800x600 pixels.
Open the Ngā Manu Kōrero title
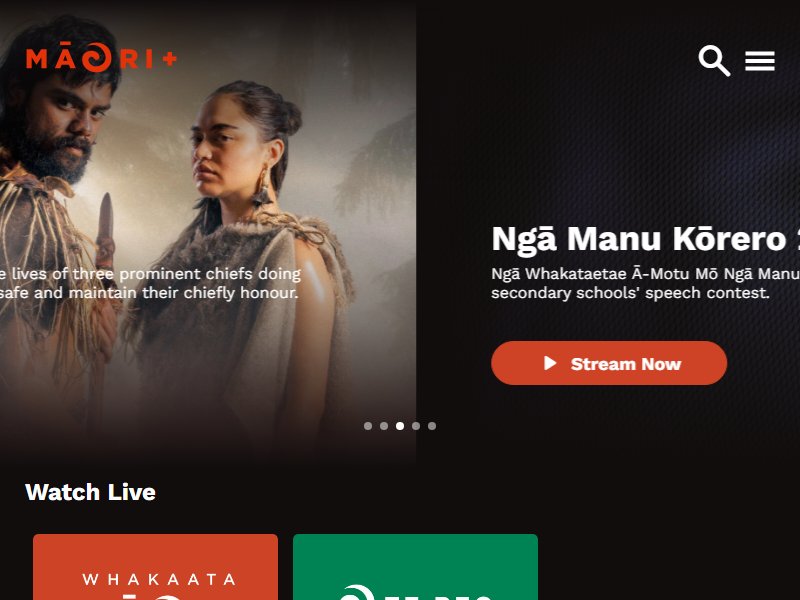[645, 239]
